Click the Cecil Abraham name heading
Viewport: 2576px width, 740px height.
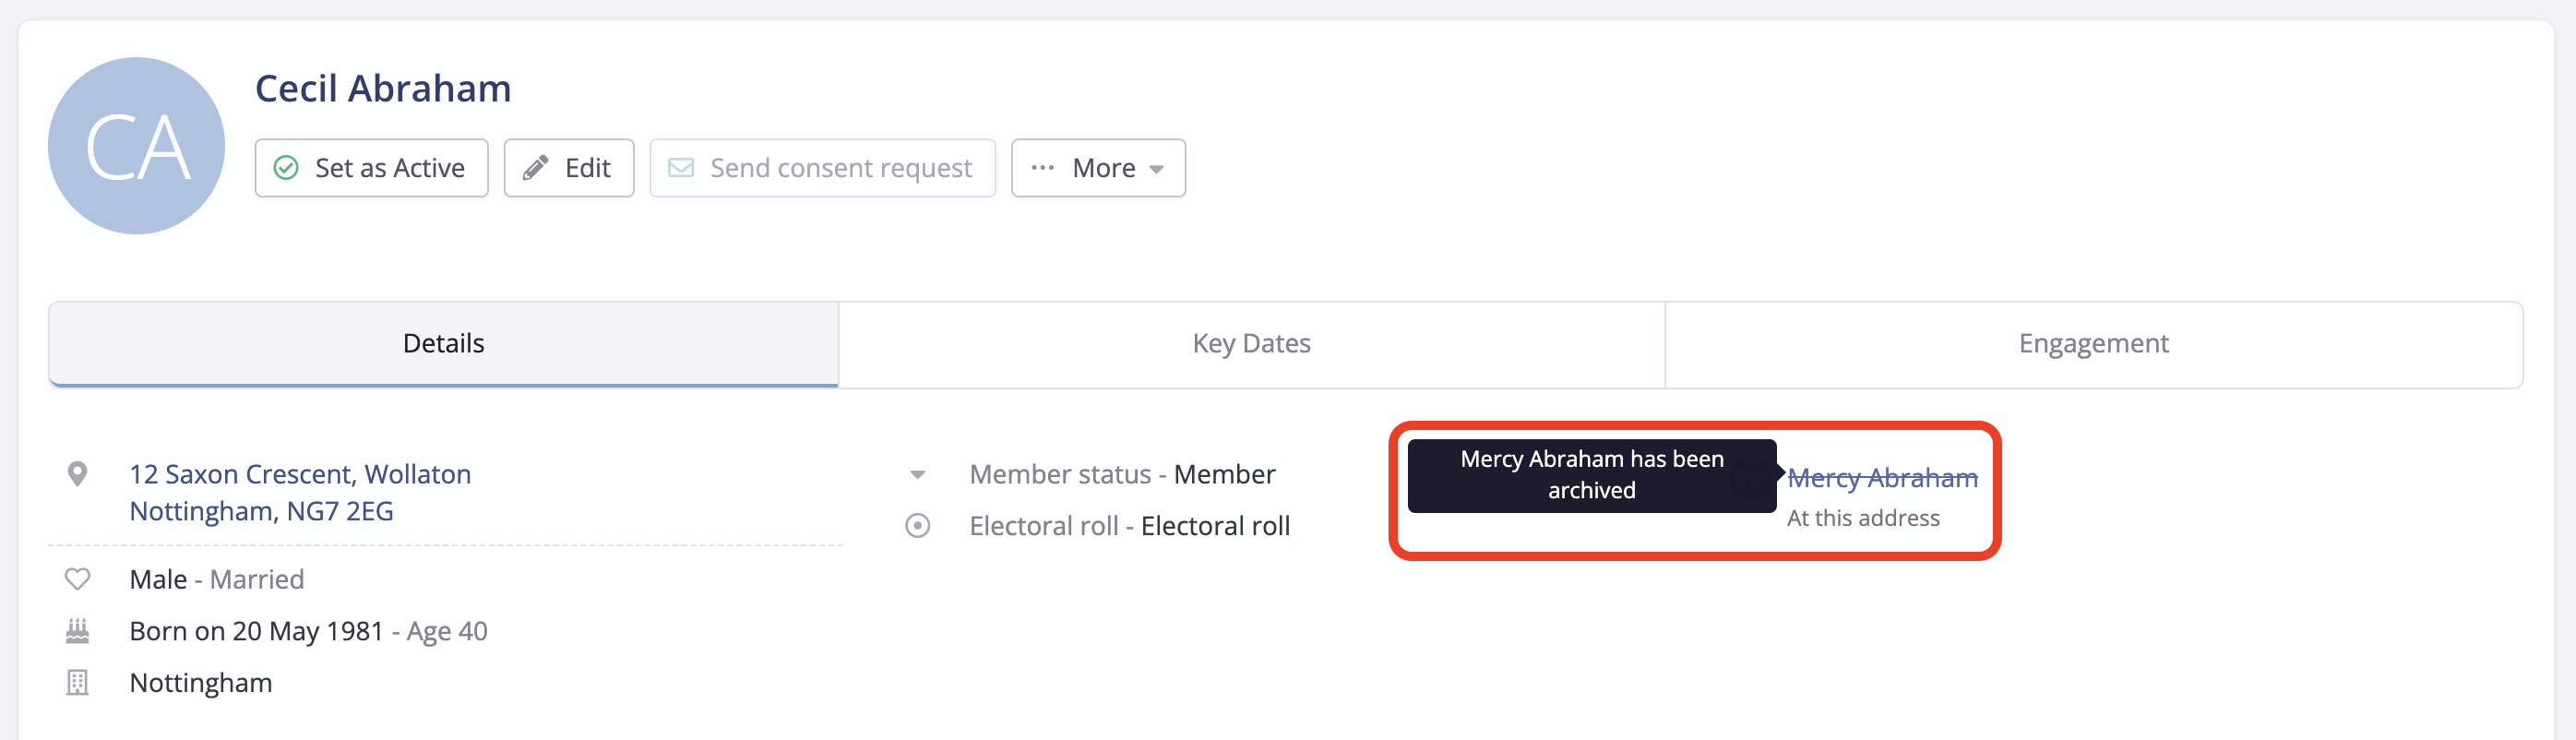[x=383, y=88]
